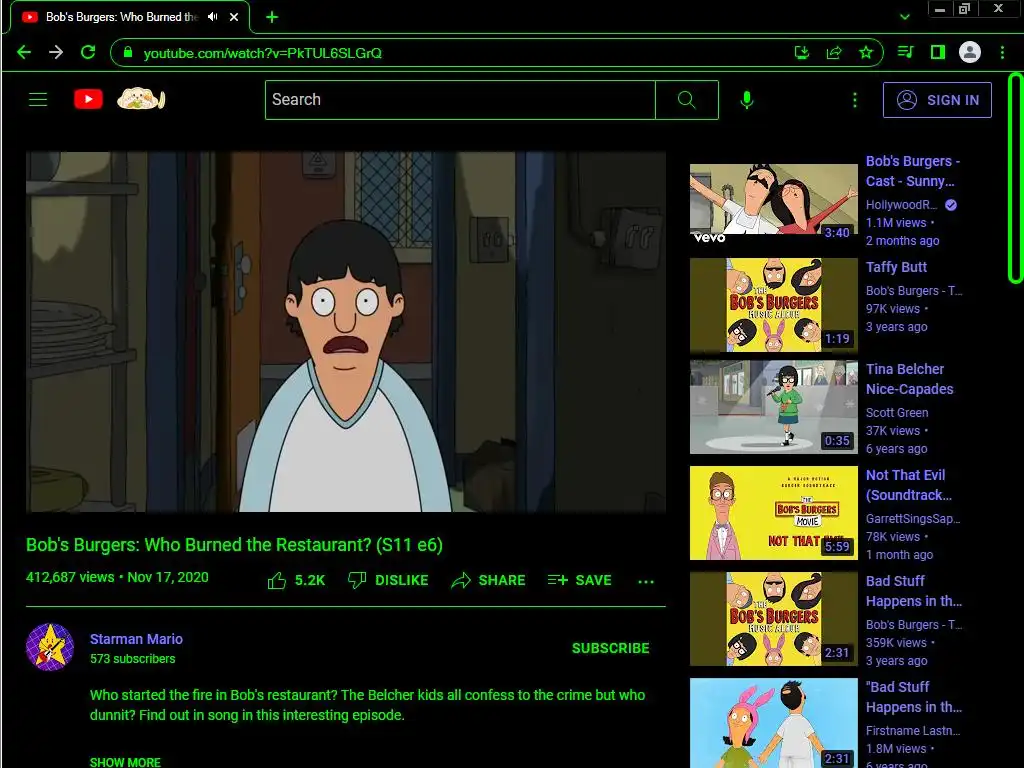Click the Firstname Lastn... channel name
The height and width of the screenshot is (768, 1024).
913,730
